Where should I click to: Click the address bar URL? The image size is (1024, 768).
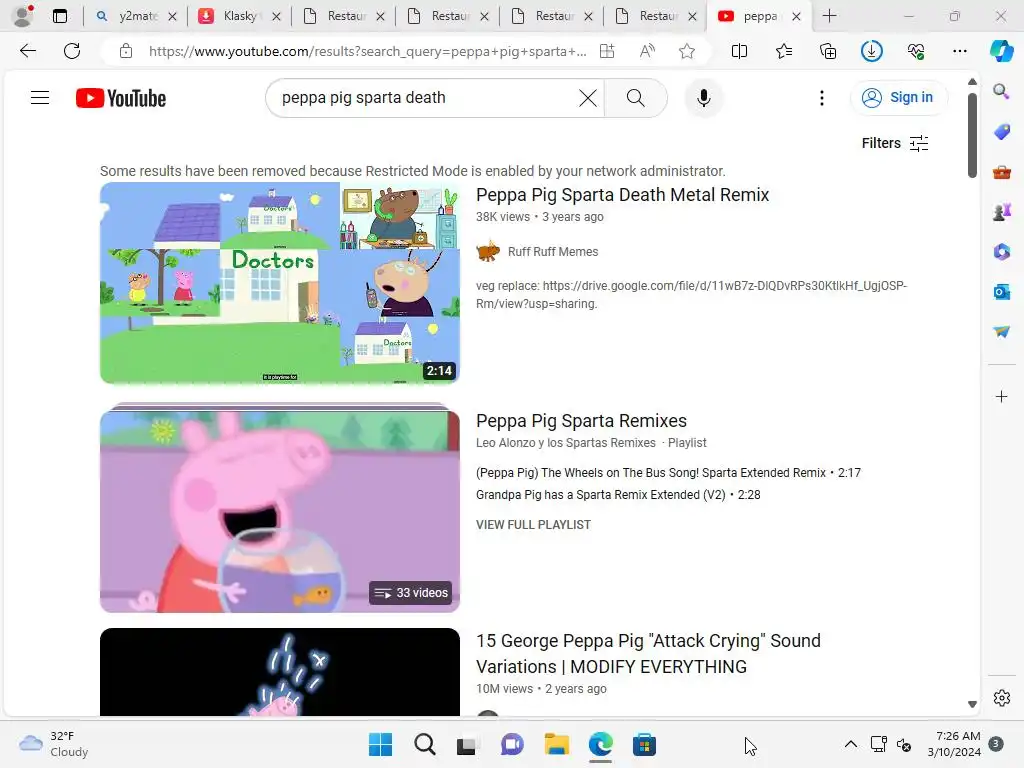click(x=367, y=51)
